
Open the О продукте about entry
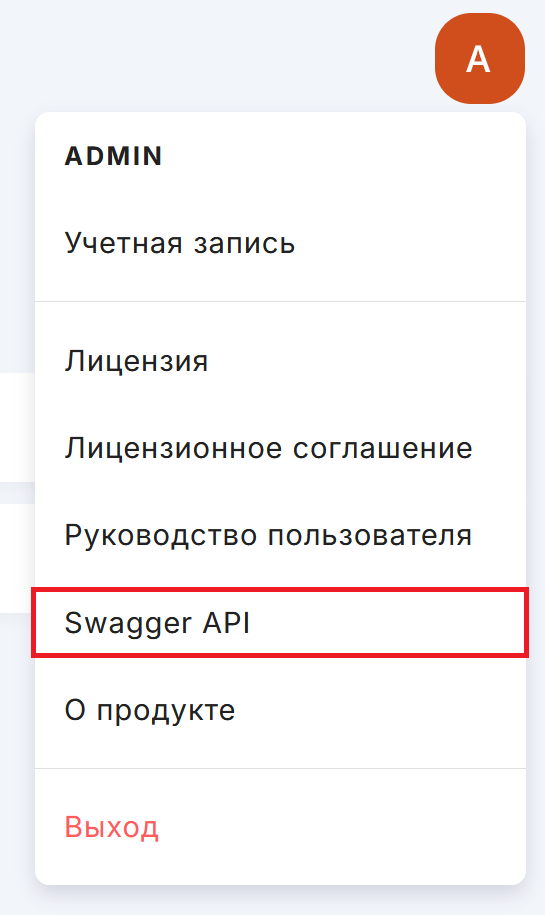tap(280, 710)
